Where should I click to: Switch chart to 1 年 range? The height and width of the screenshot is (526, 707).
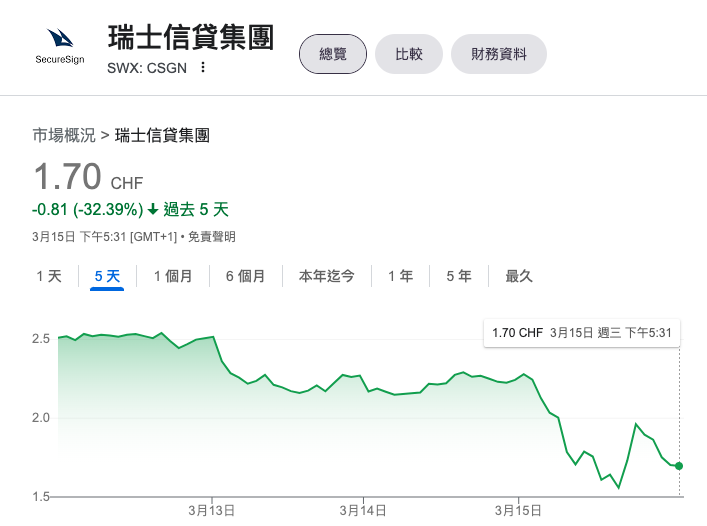pyautogui.click(x=400, y=276)
